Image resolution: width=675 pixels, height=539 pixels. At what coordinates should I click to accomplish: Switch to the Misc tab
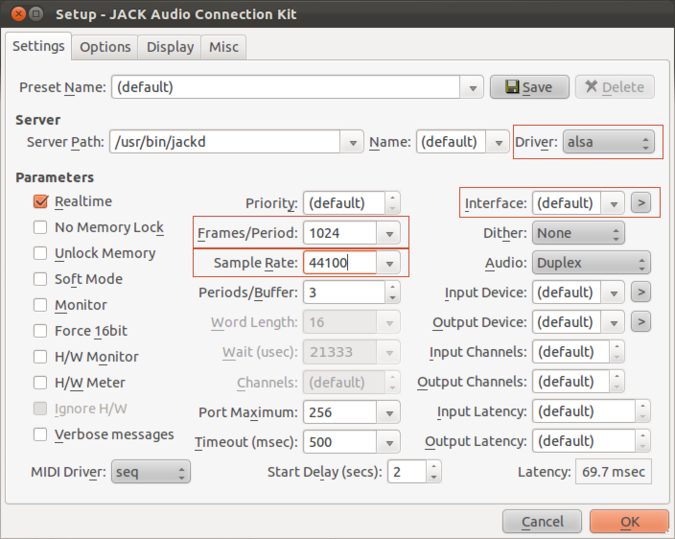223,47
